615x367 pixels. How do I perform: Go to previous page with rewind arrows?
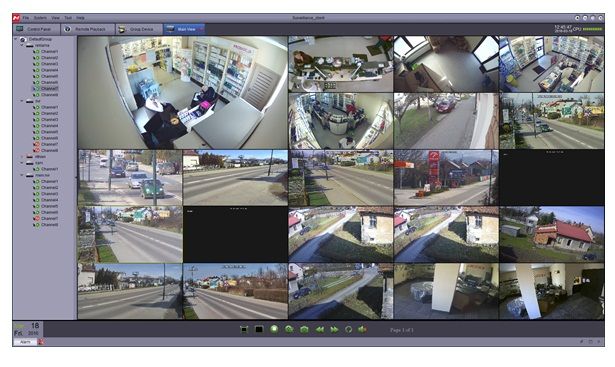point(320,330)
